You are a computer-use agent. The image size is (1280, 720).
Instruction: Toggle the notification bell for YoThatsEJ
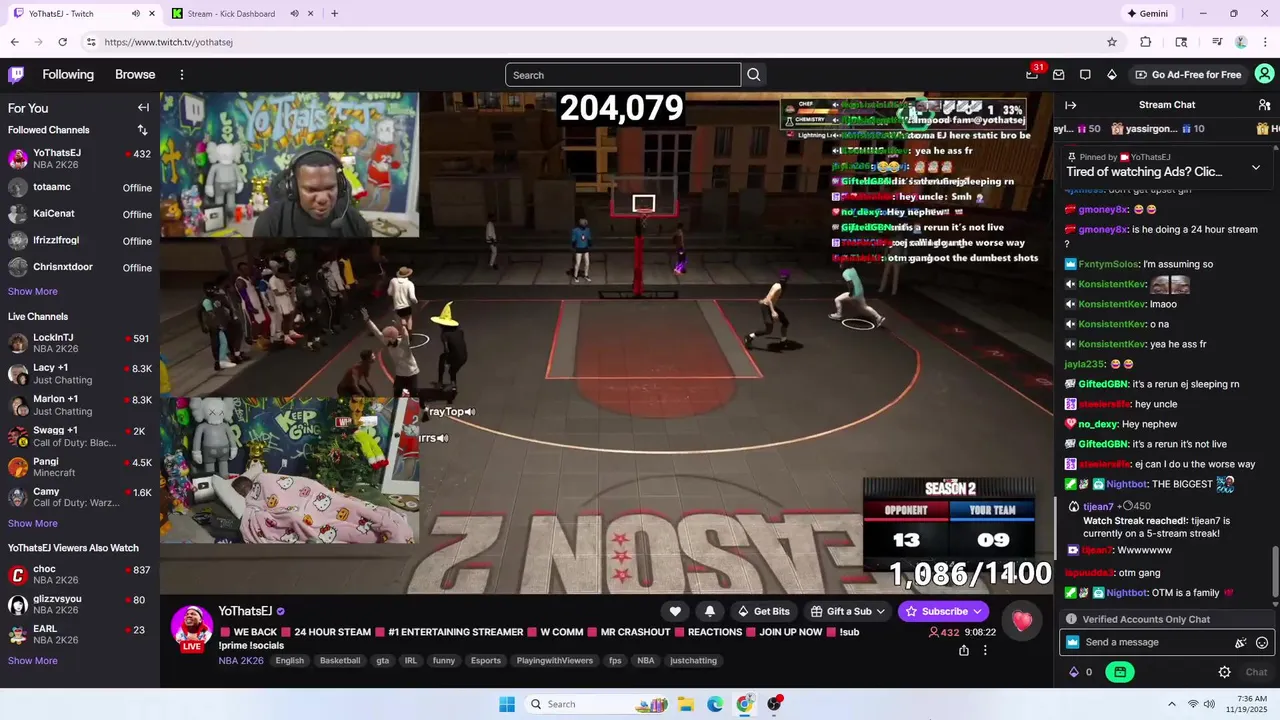710,611
